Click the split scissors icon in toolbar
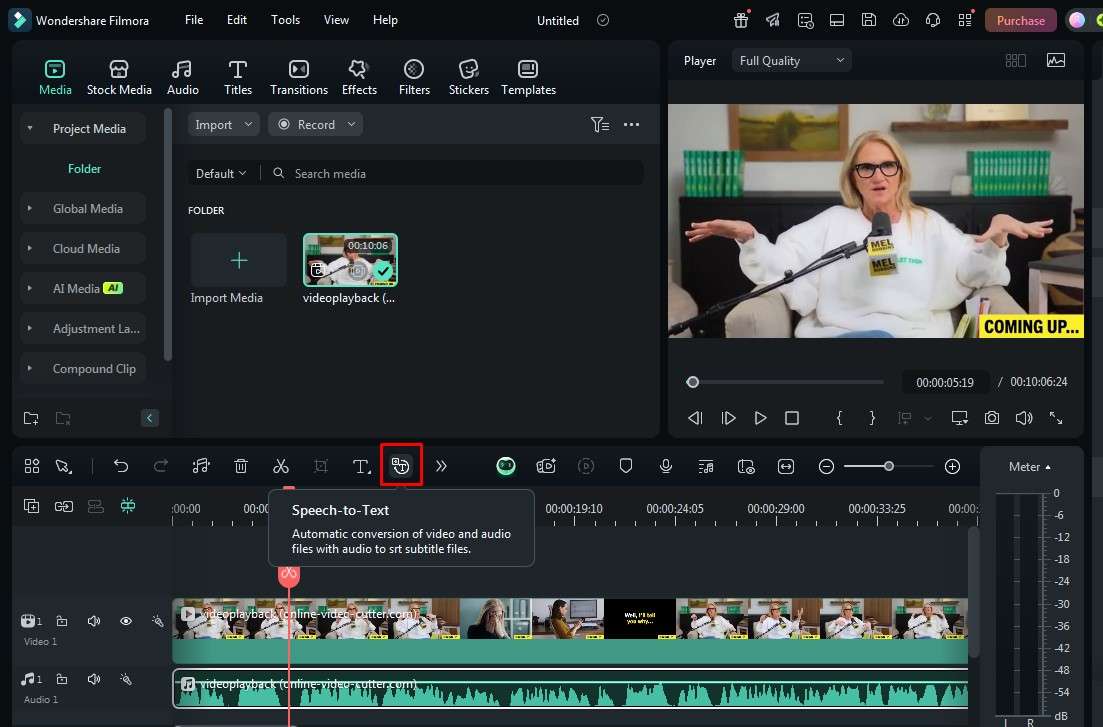This screenshot has height=727, width=1103. (x=281, y=466)
